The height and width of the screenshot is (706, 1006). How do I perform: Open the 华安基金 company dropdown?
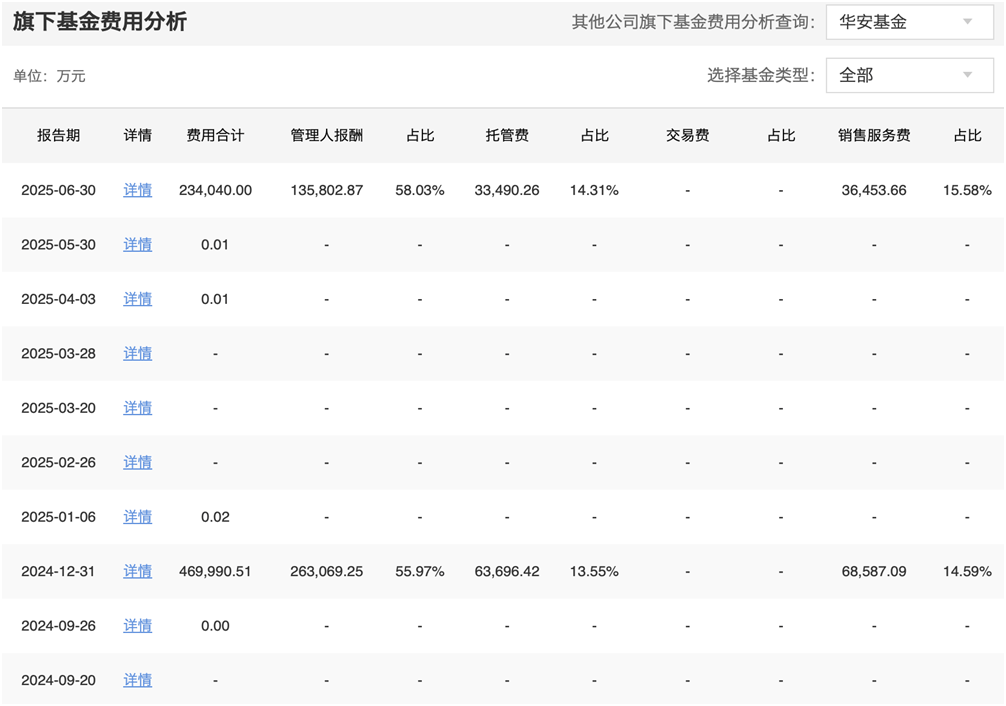click(x=909, y=22)
